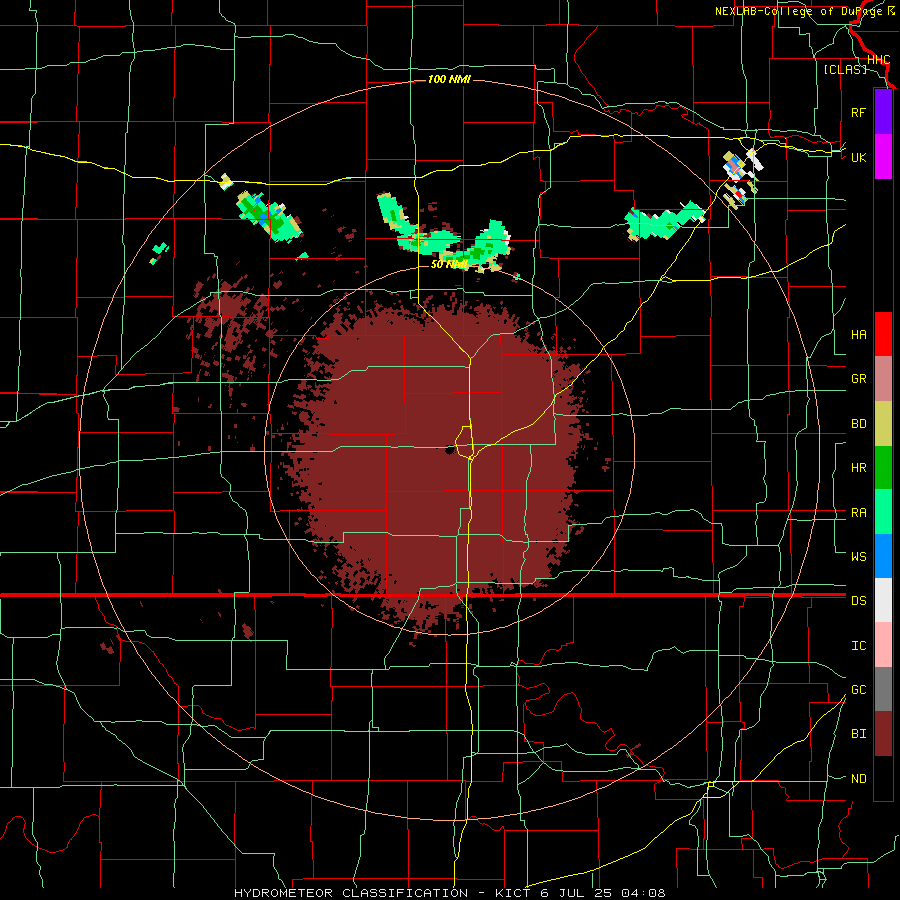Click the magenta UK legend color swatch
Screen dimensions: 900x900
(883, 156)
